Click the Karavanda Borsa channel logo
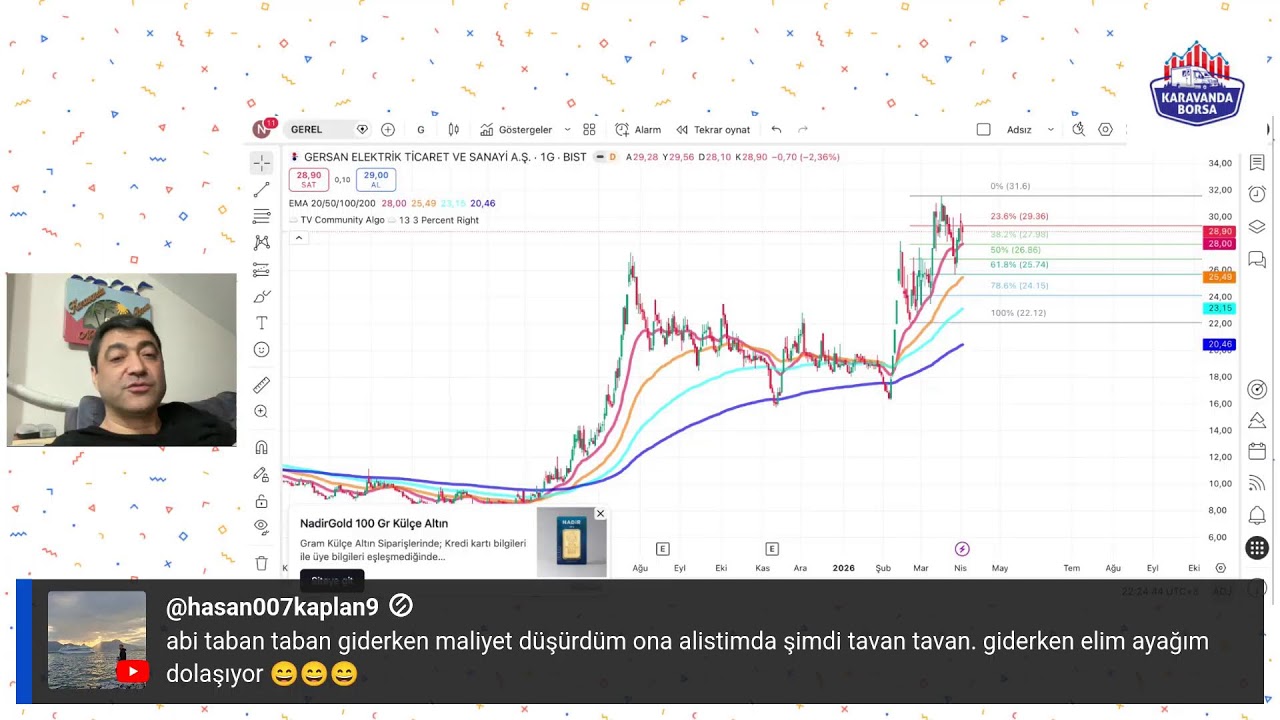 point(1196,84)
